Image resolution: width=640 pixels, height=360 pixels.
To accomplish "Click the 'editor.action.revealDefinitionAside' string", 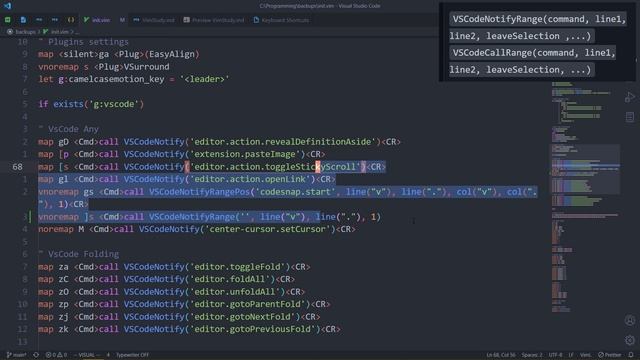I will pos(283,142).
